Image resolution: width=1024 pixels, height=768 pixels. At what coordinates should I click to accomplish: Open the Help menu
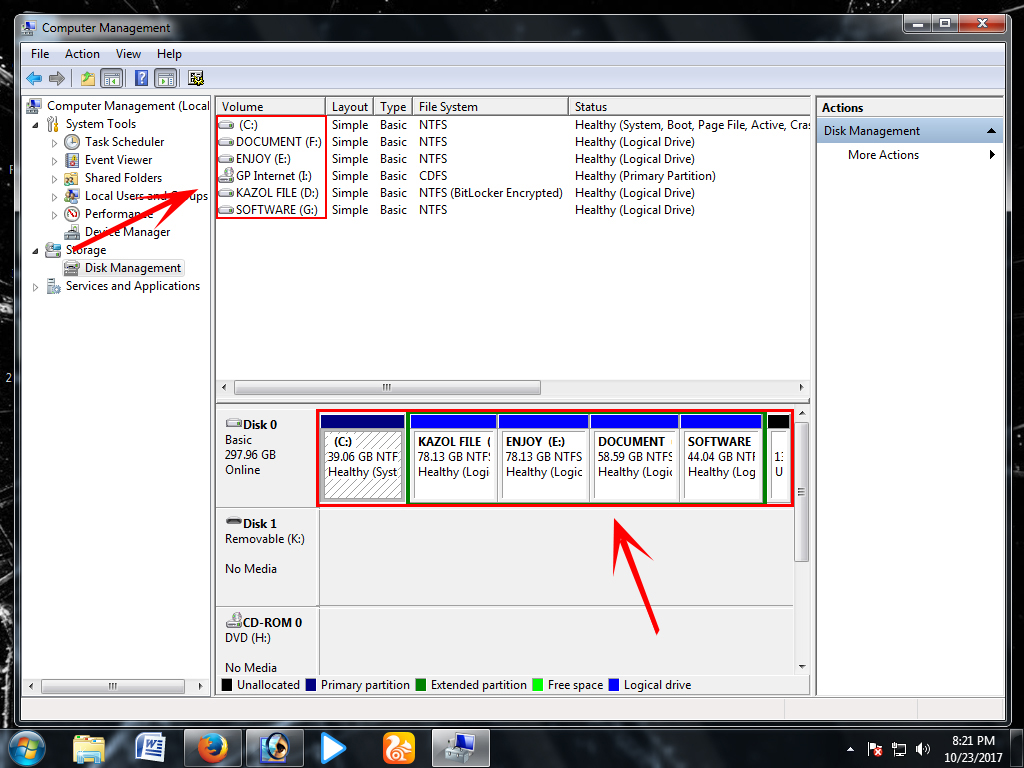coord(169,54)
